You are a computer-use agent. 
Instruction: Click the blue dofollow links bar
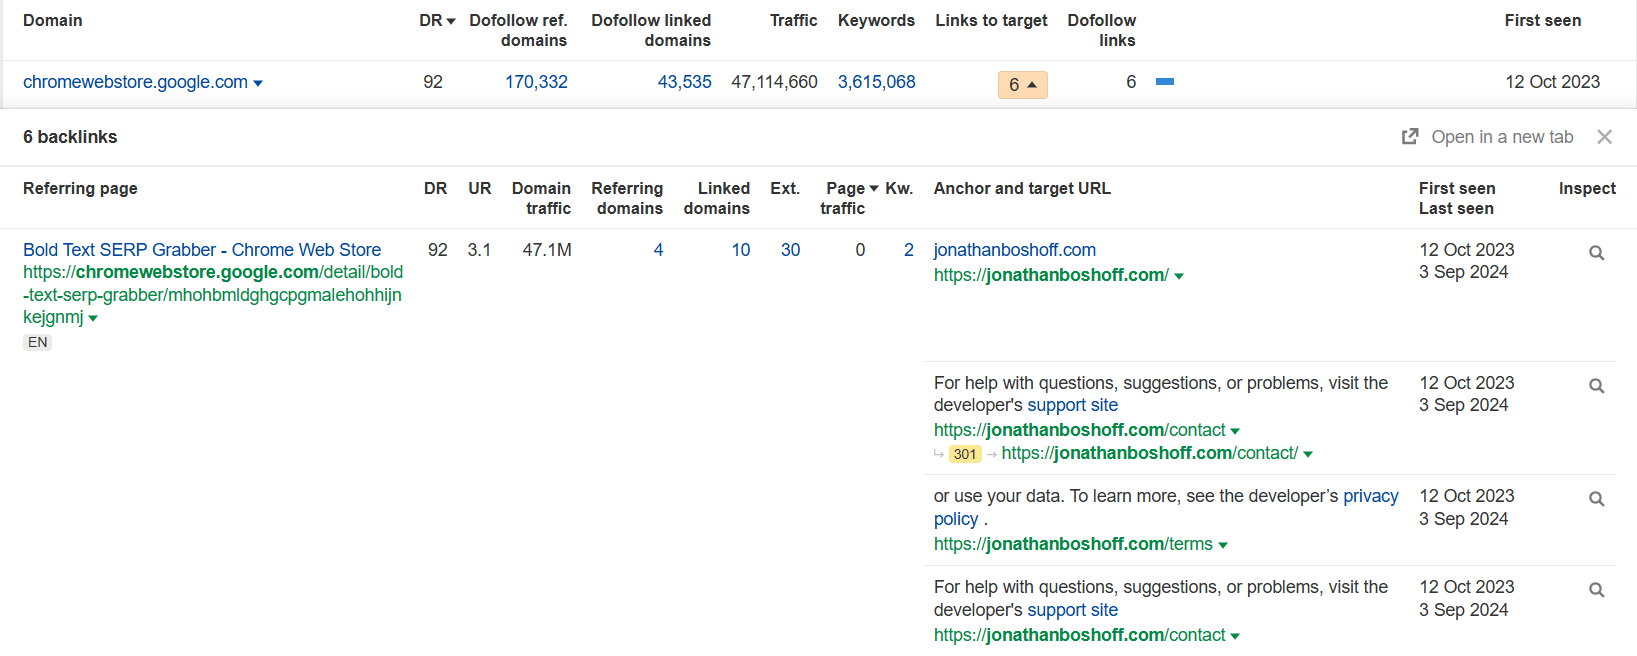pos(1164,82)
